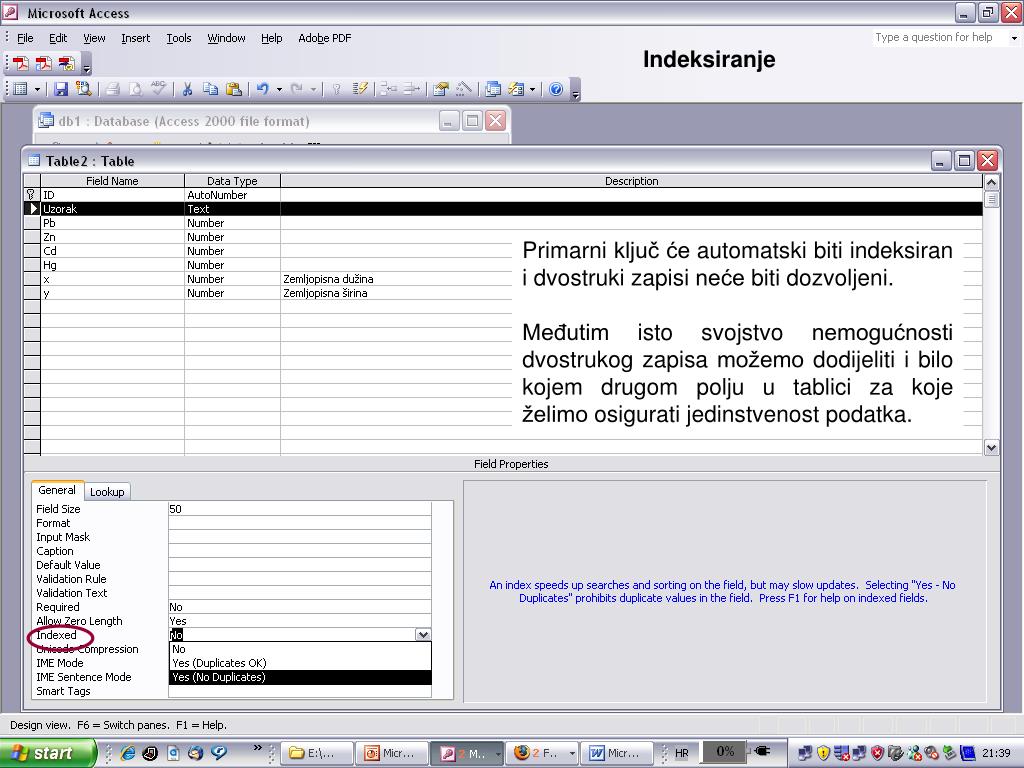The image size is (1024, 768).
Task: Switch to the Lookup tab
Action: (x=107, y=492)
